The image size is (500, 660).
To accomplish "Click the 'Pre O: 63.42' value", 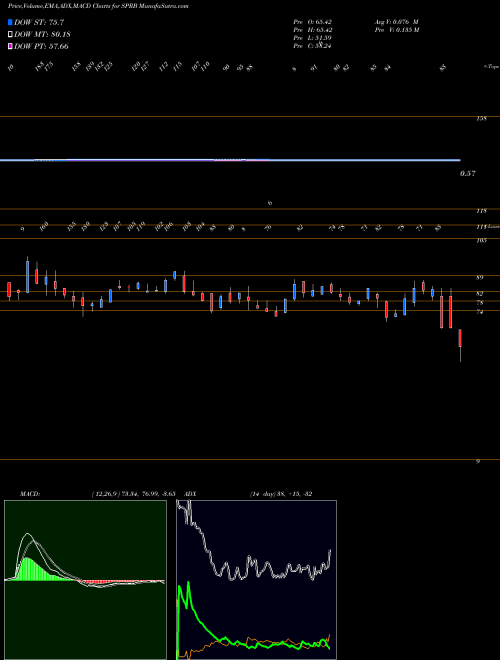I will coord(313,22).
